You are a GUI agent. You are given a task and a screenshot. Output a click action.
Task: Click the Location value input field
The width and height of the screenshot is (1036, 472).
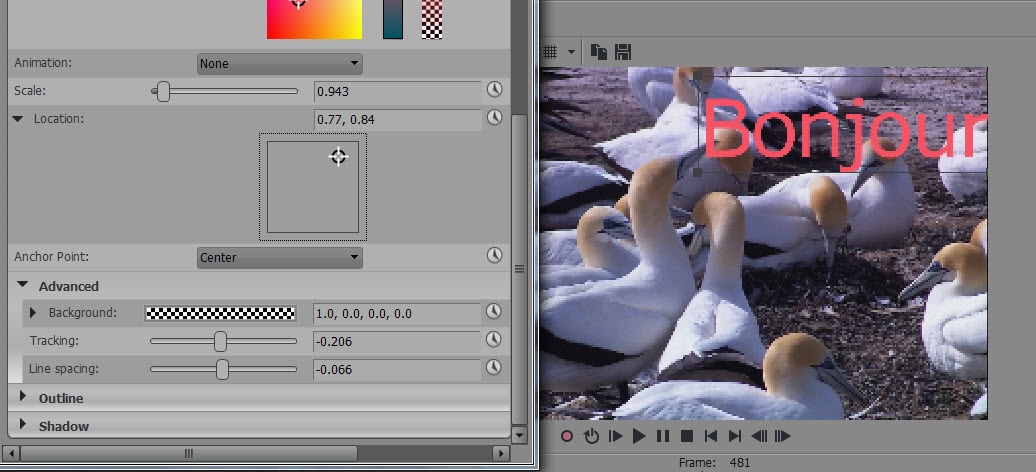[x=396, y=119]
